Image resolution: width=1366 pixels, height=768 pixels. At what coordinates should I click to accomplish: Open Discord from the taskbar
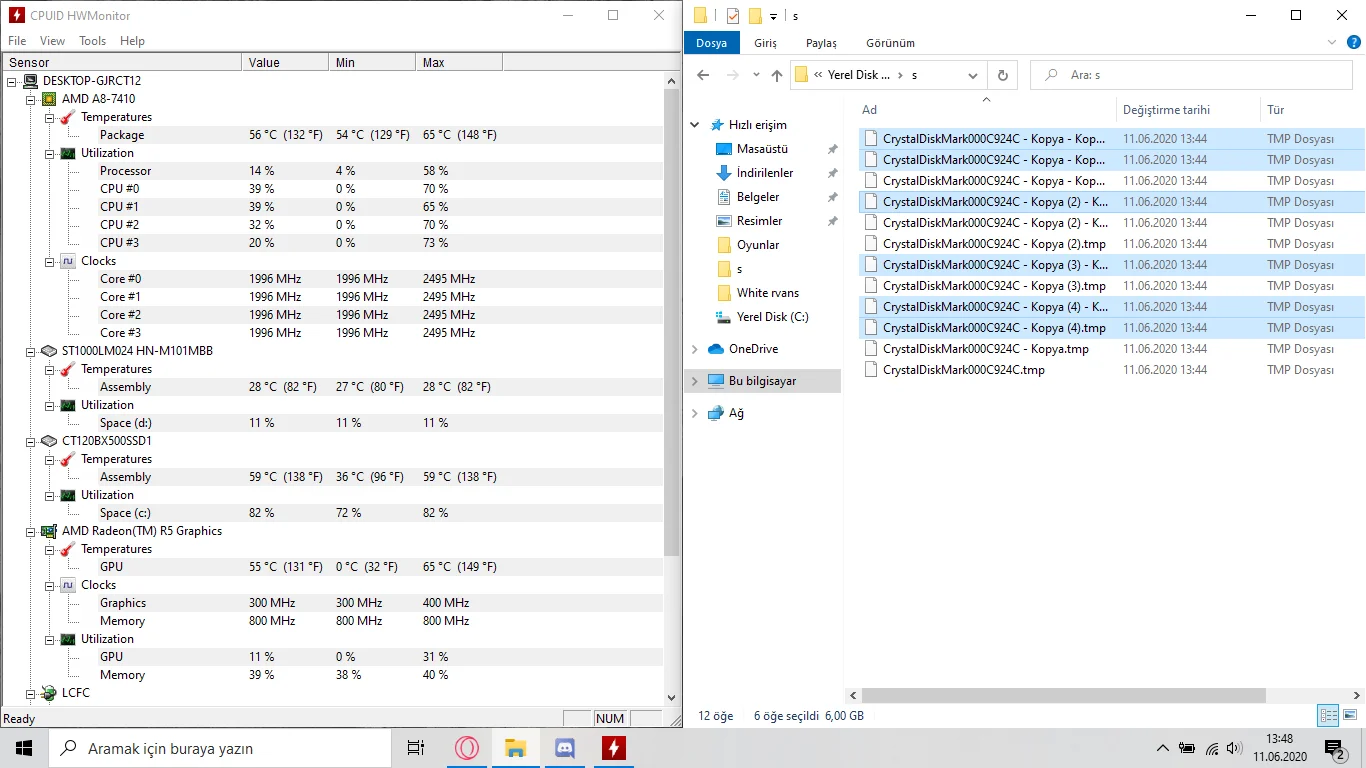564,748
